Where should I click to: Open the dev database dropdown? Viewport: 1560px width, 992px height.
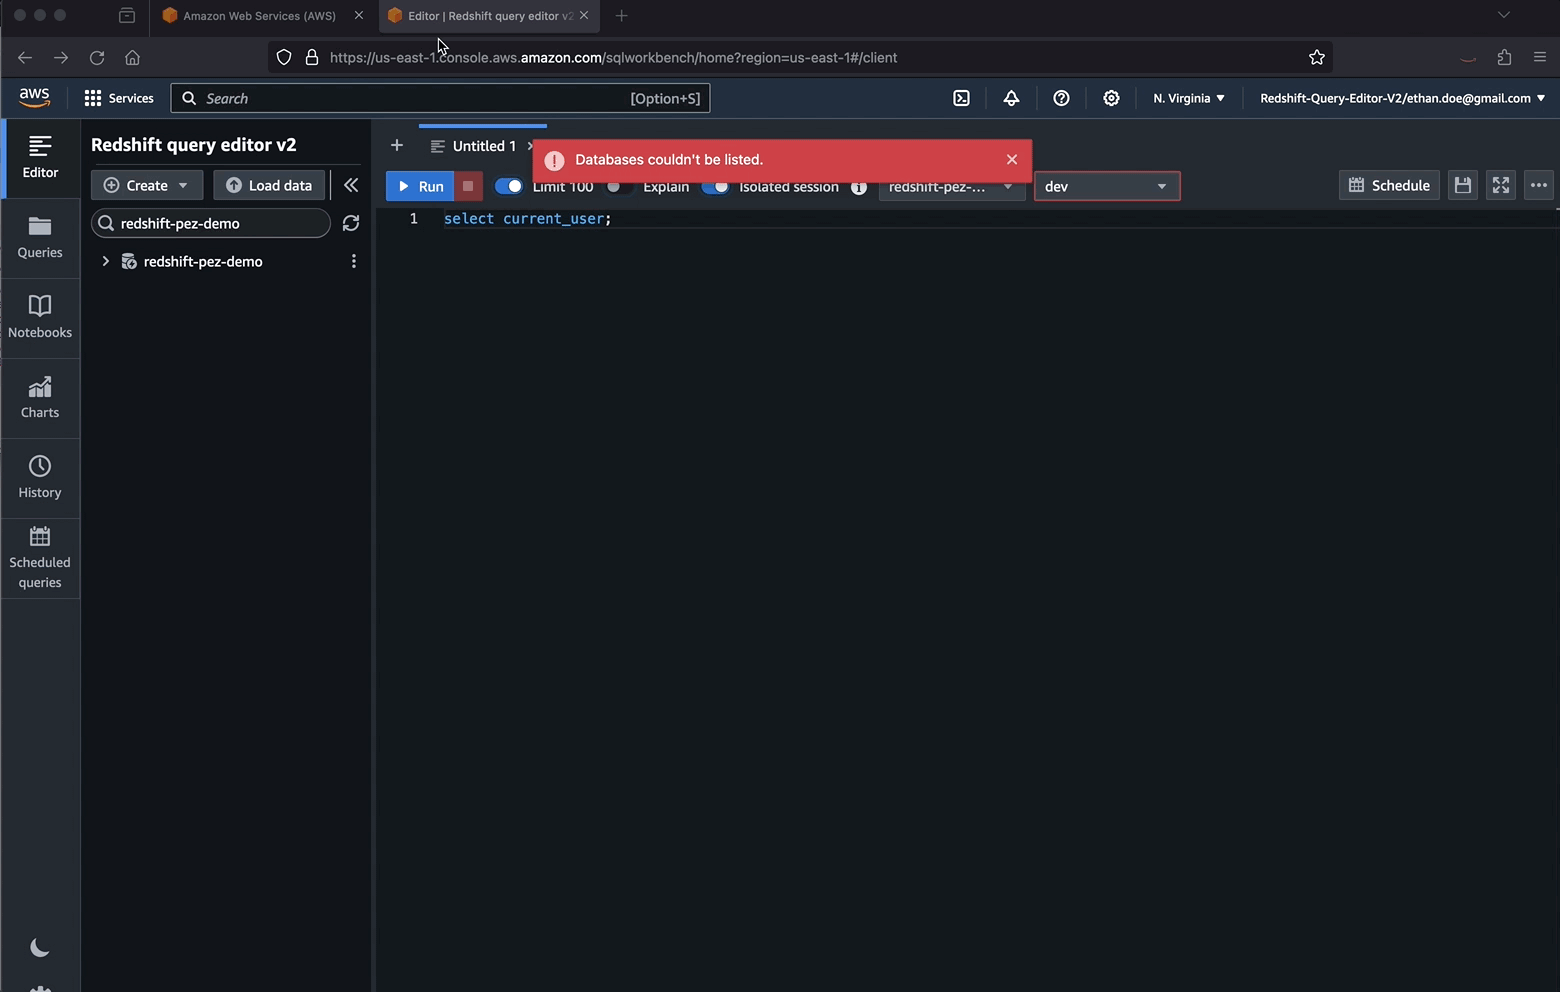[1107, 186]
